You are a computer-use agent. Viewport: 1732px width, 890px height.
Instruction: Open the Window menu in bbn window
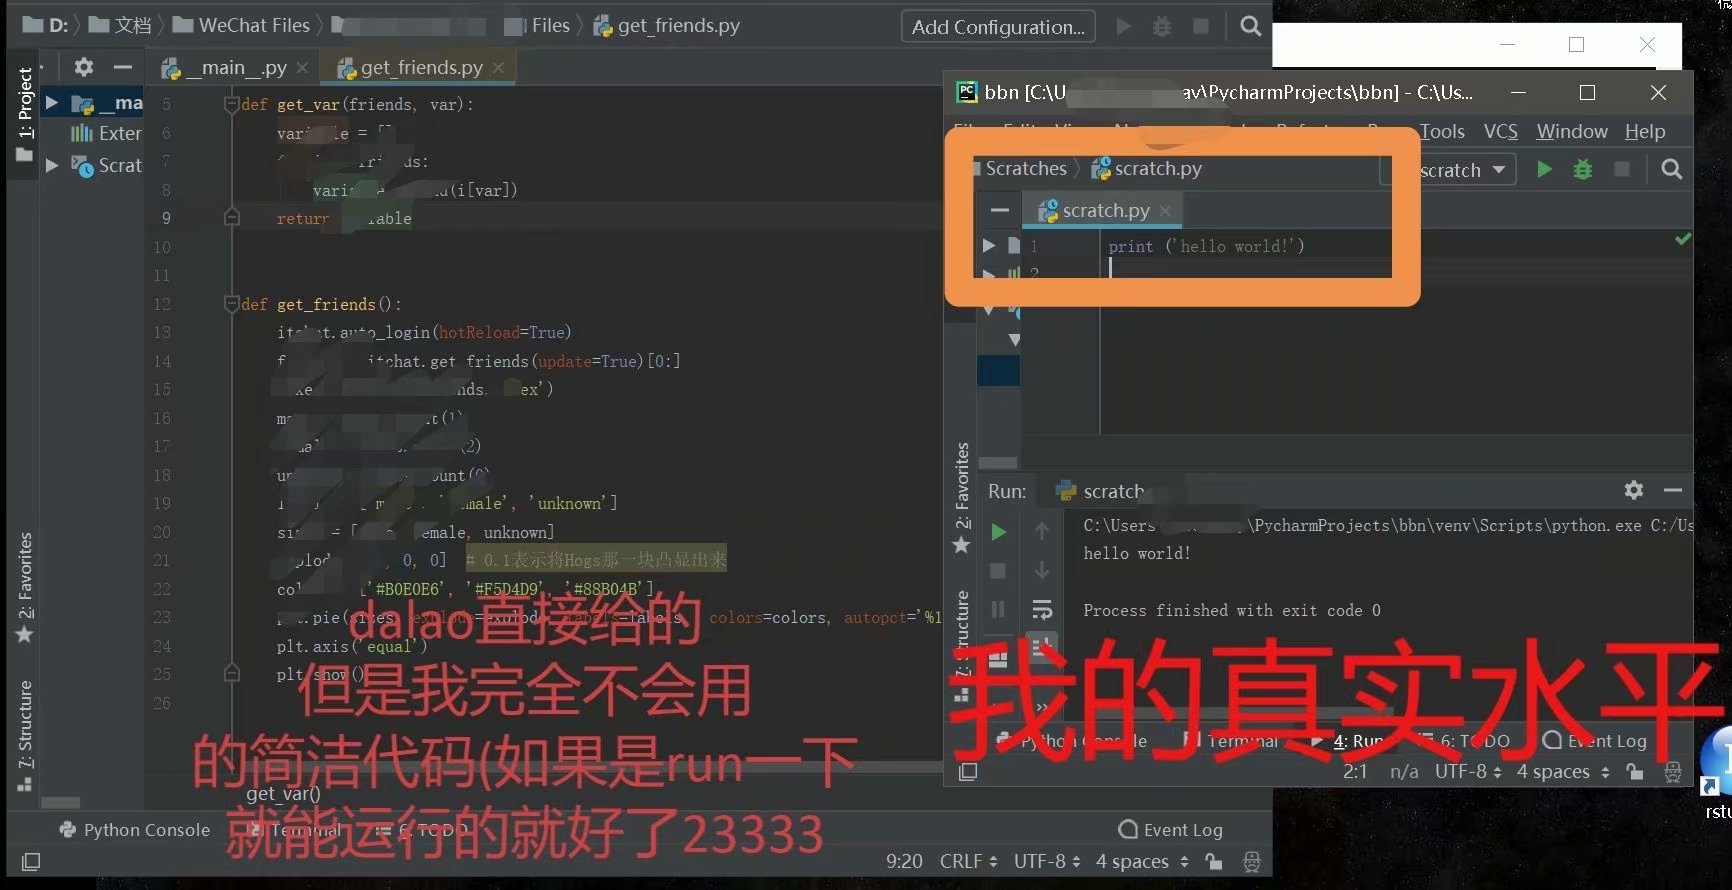[x=1572, y=131]
